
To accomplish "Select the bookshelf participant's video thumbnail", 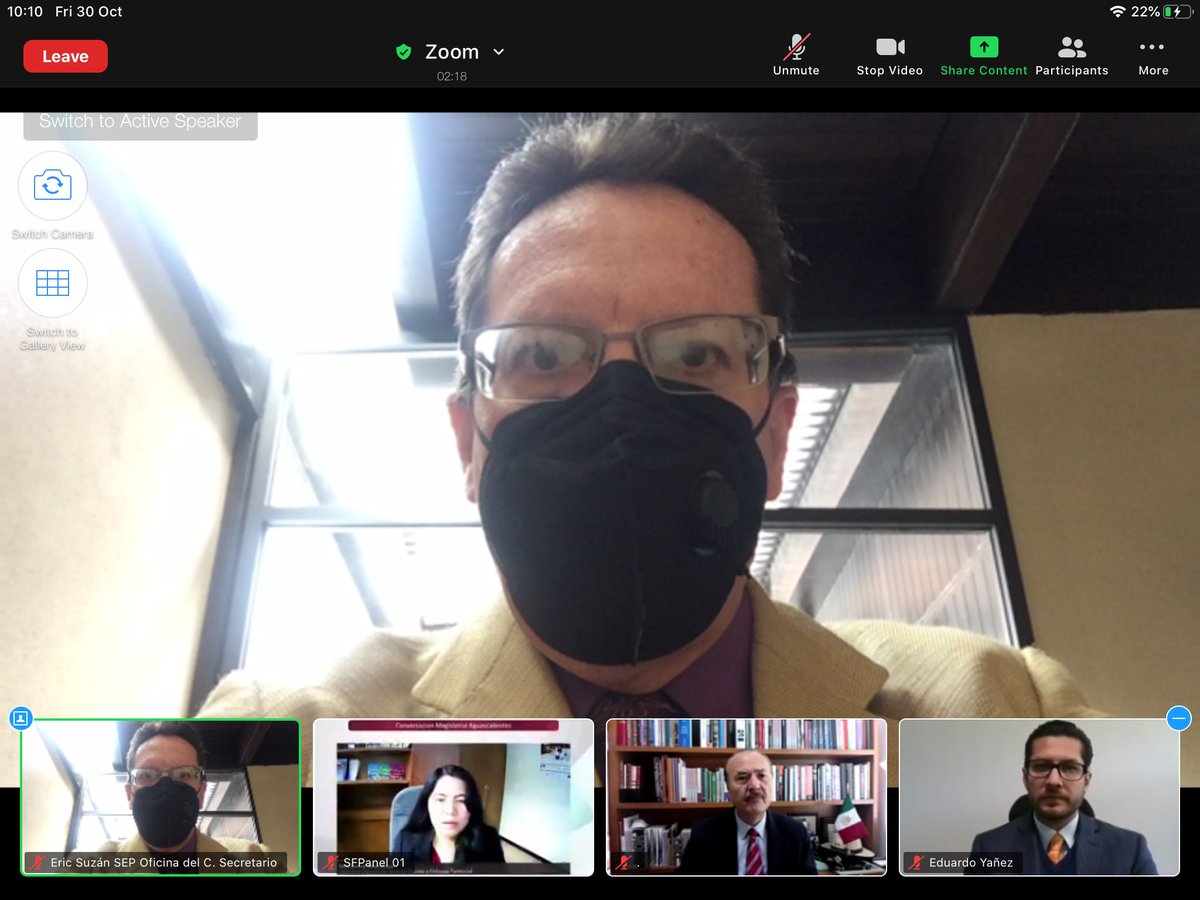I will (x=746, y=797).
